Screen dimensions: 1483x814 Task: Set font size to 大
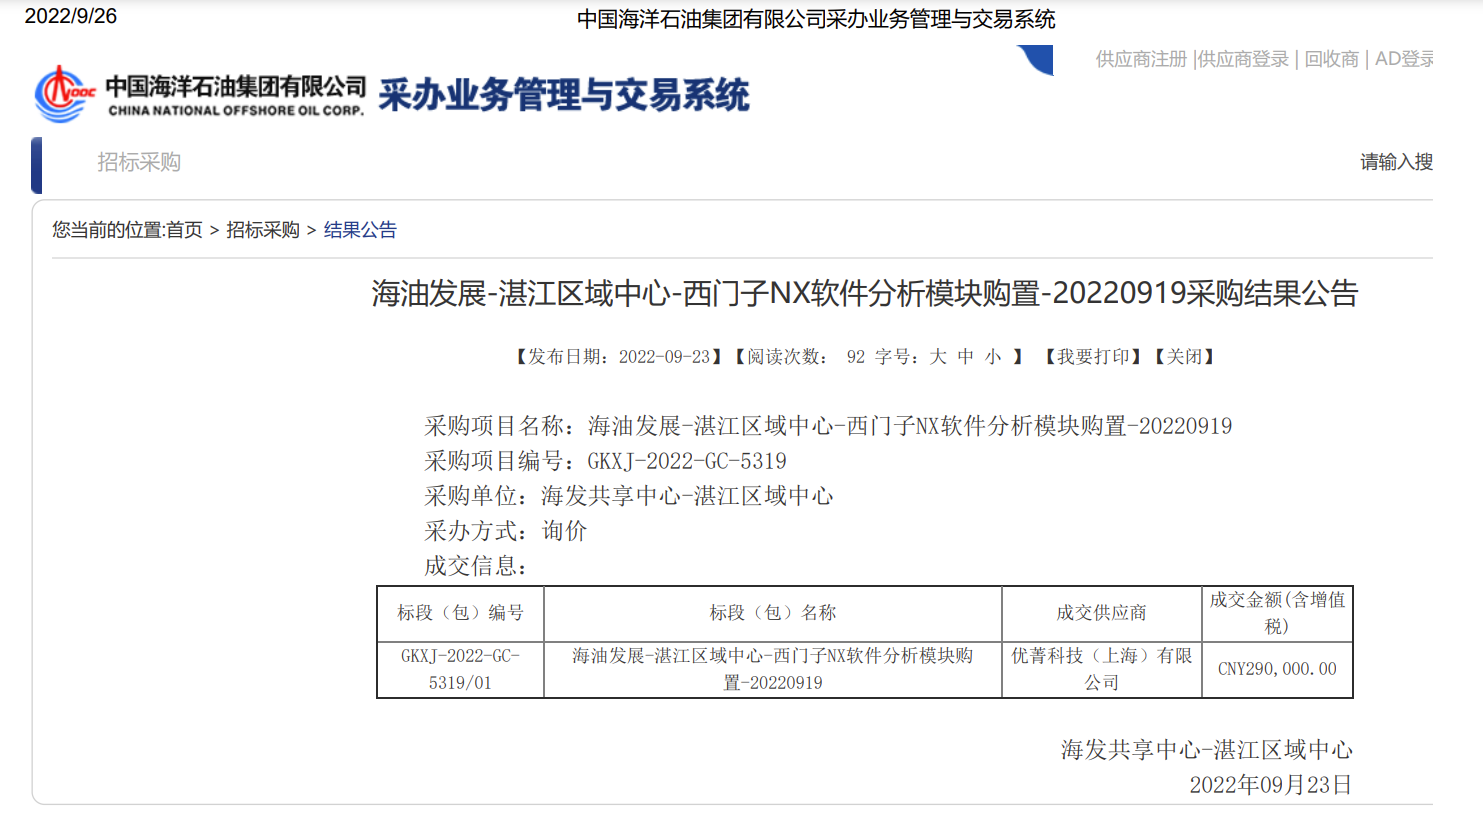click(x=938, y=357)
